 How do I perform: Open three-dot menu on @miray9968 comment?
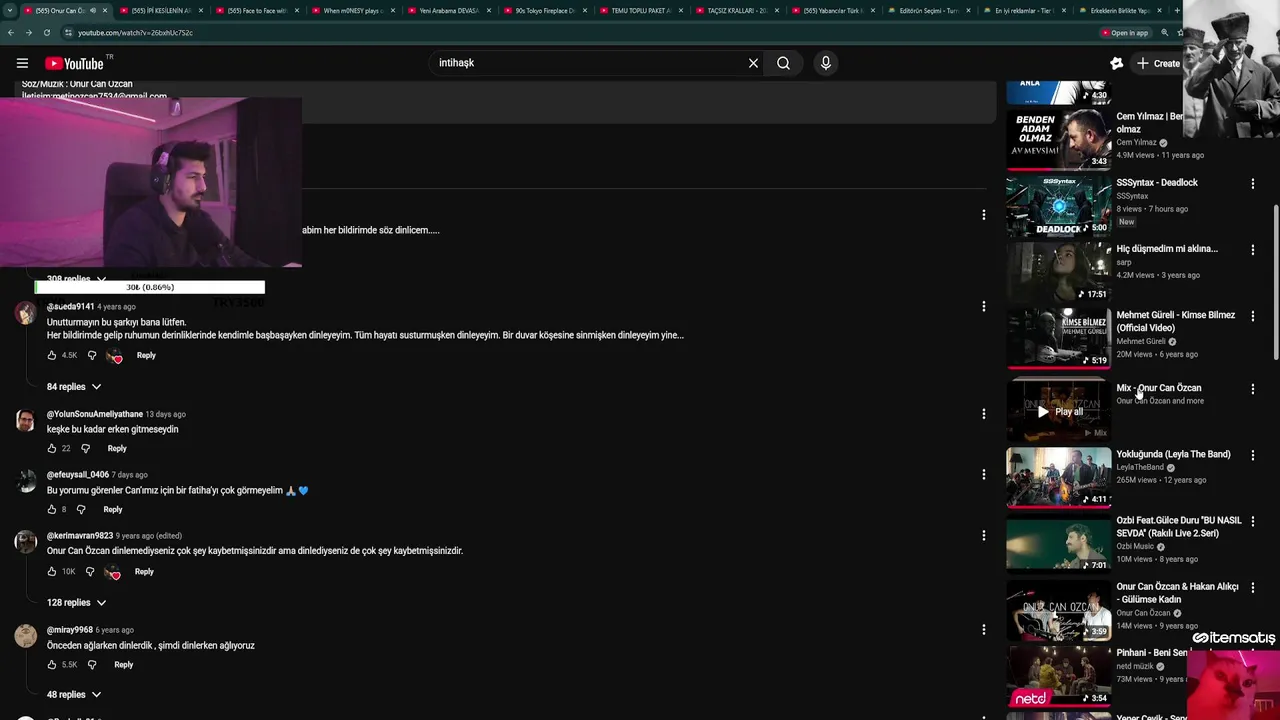coord(983,630)
